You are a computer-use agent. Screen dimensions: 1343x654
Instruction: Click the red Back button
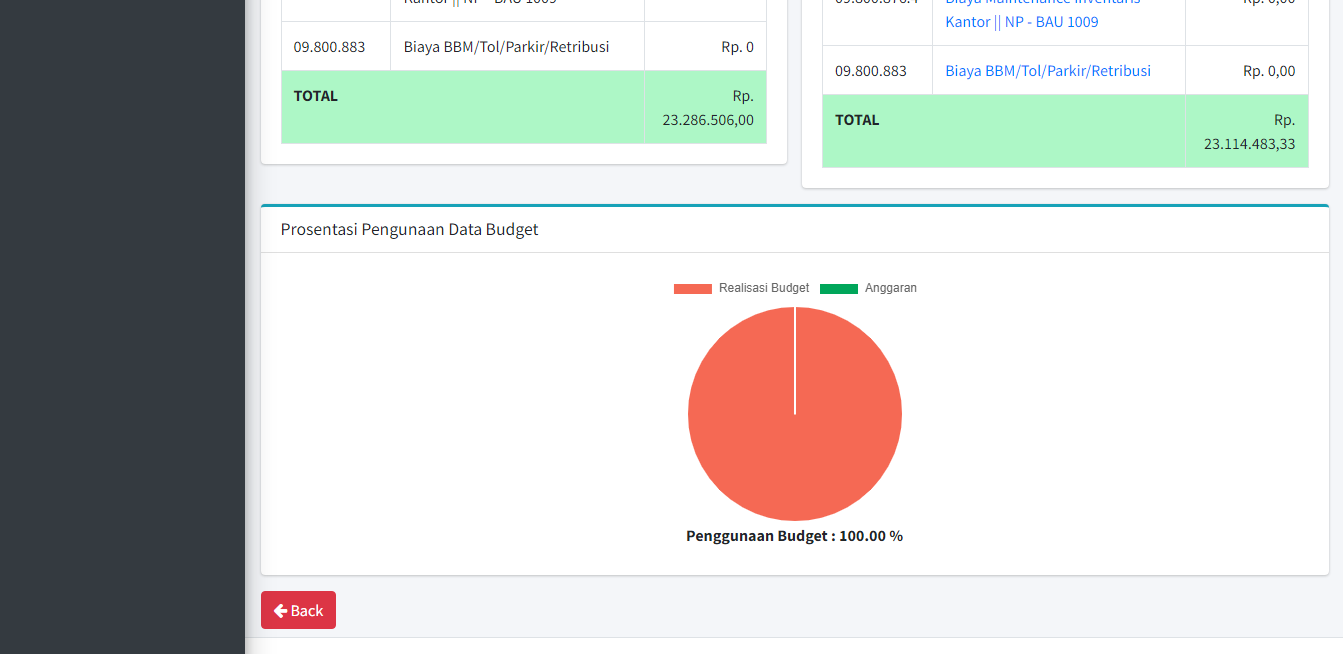click(x=298, y=610)
